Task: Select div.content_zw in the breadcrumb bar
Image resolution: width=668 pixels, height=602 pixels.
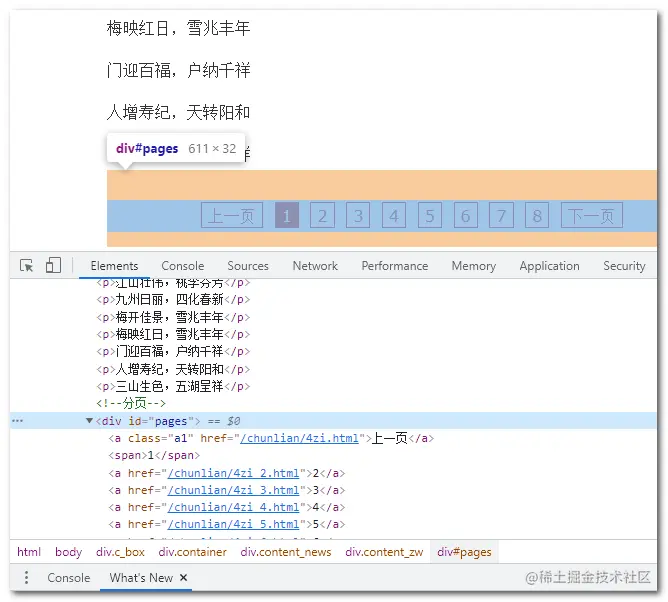Action: [x=384, y=552]
